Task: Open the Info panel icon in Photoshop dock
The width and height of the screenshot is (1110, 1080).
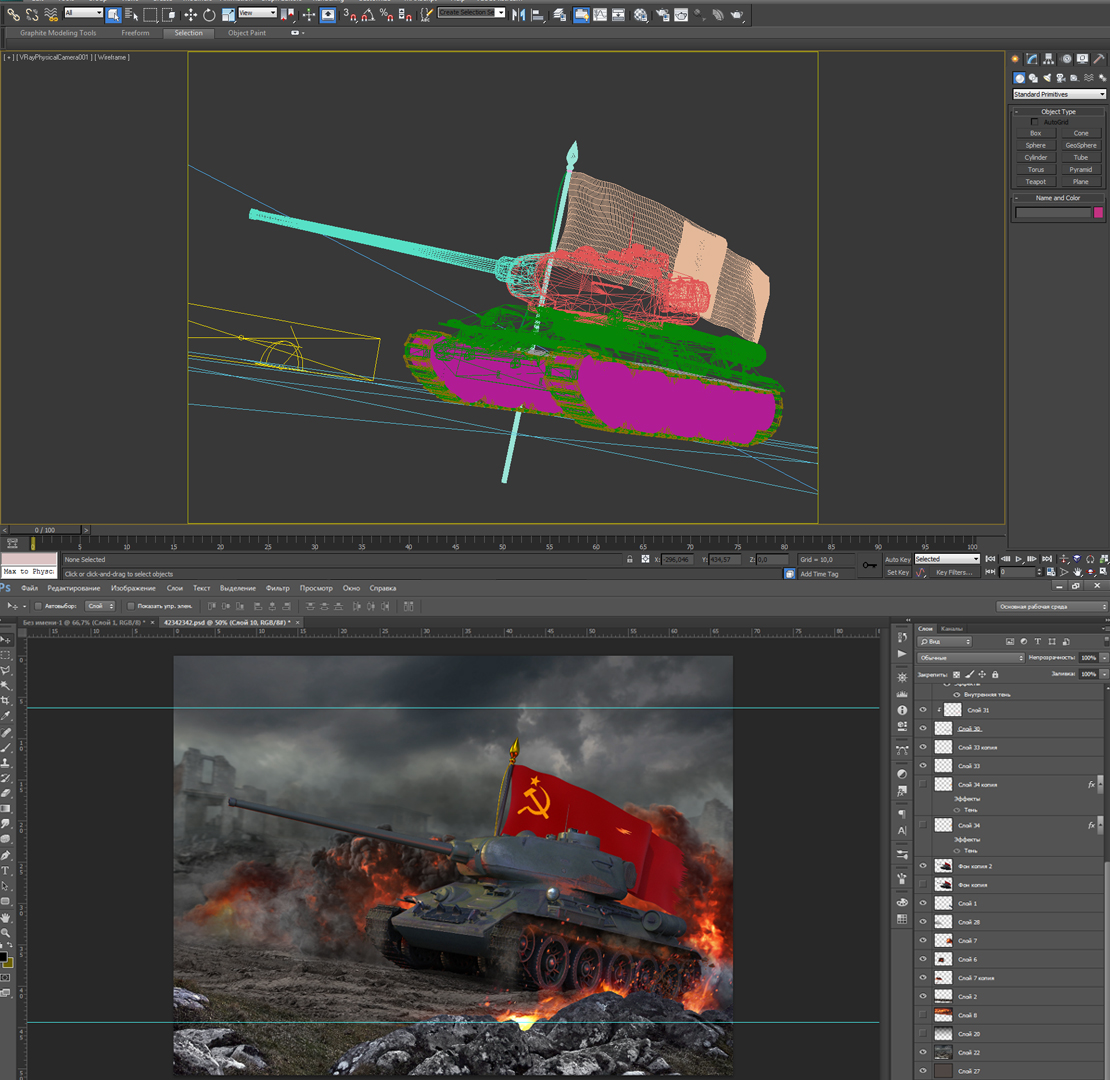Action: tap(902, 710)
